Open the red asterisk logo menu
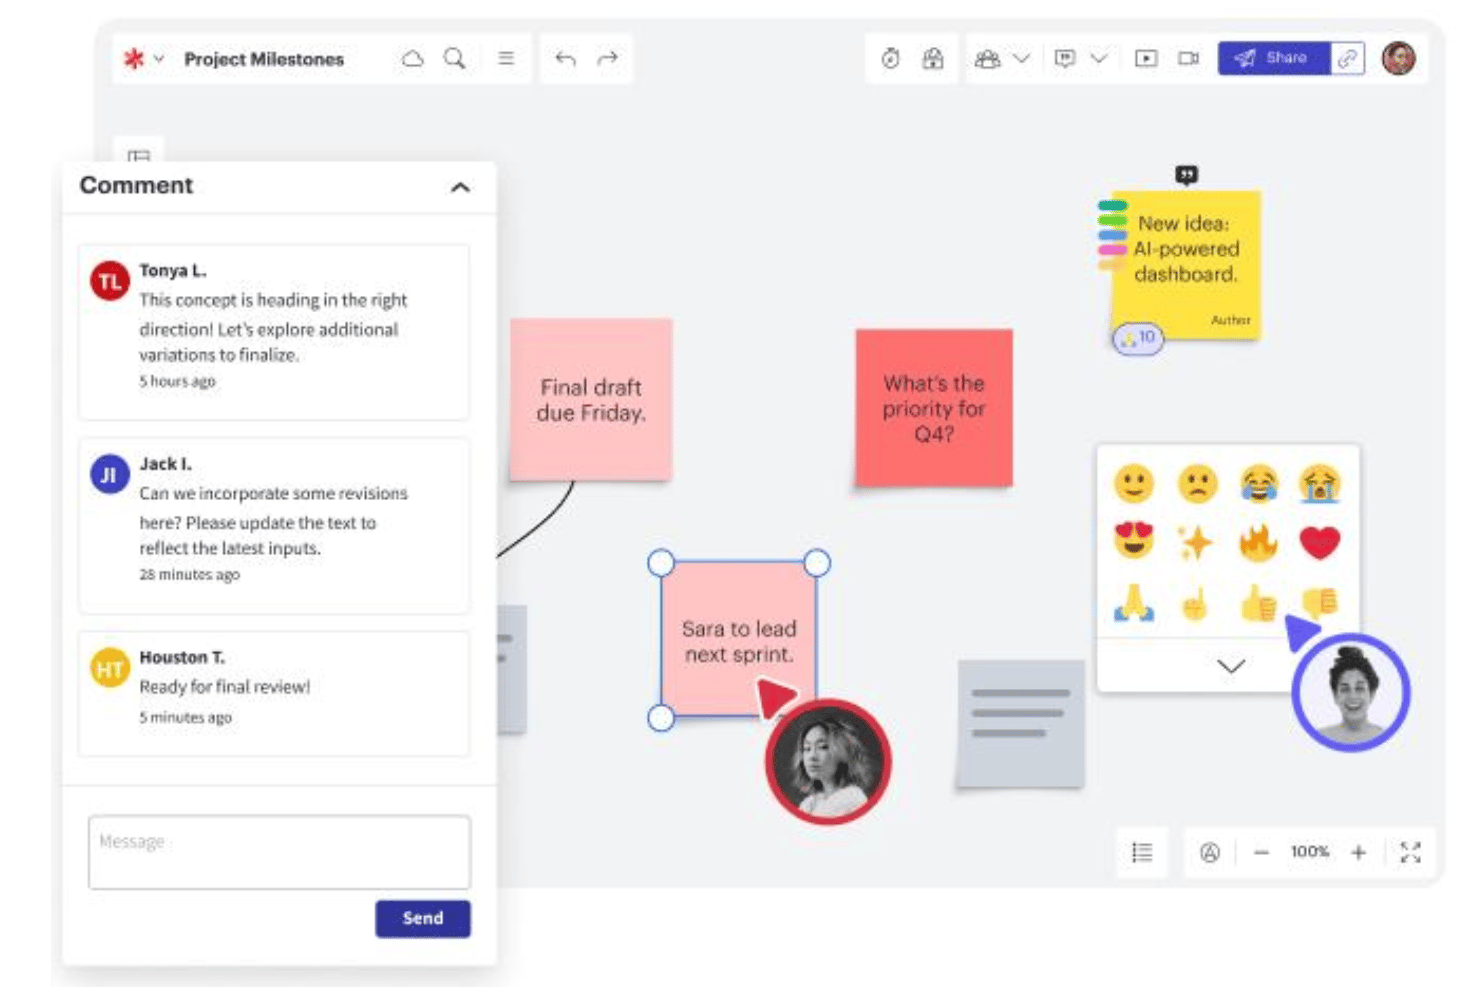This screenshot has height=987, width=1480. click(133, 59)
